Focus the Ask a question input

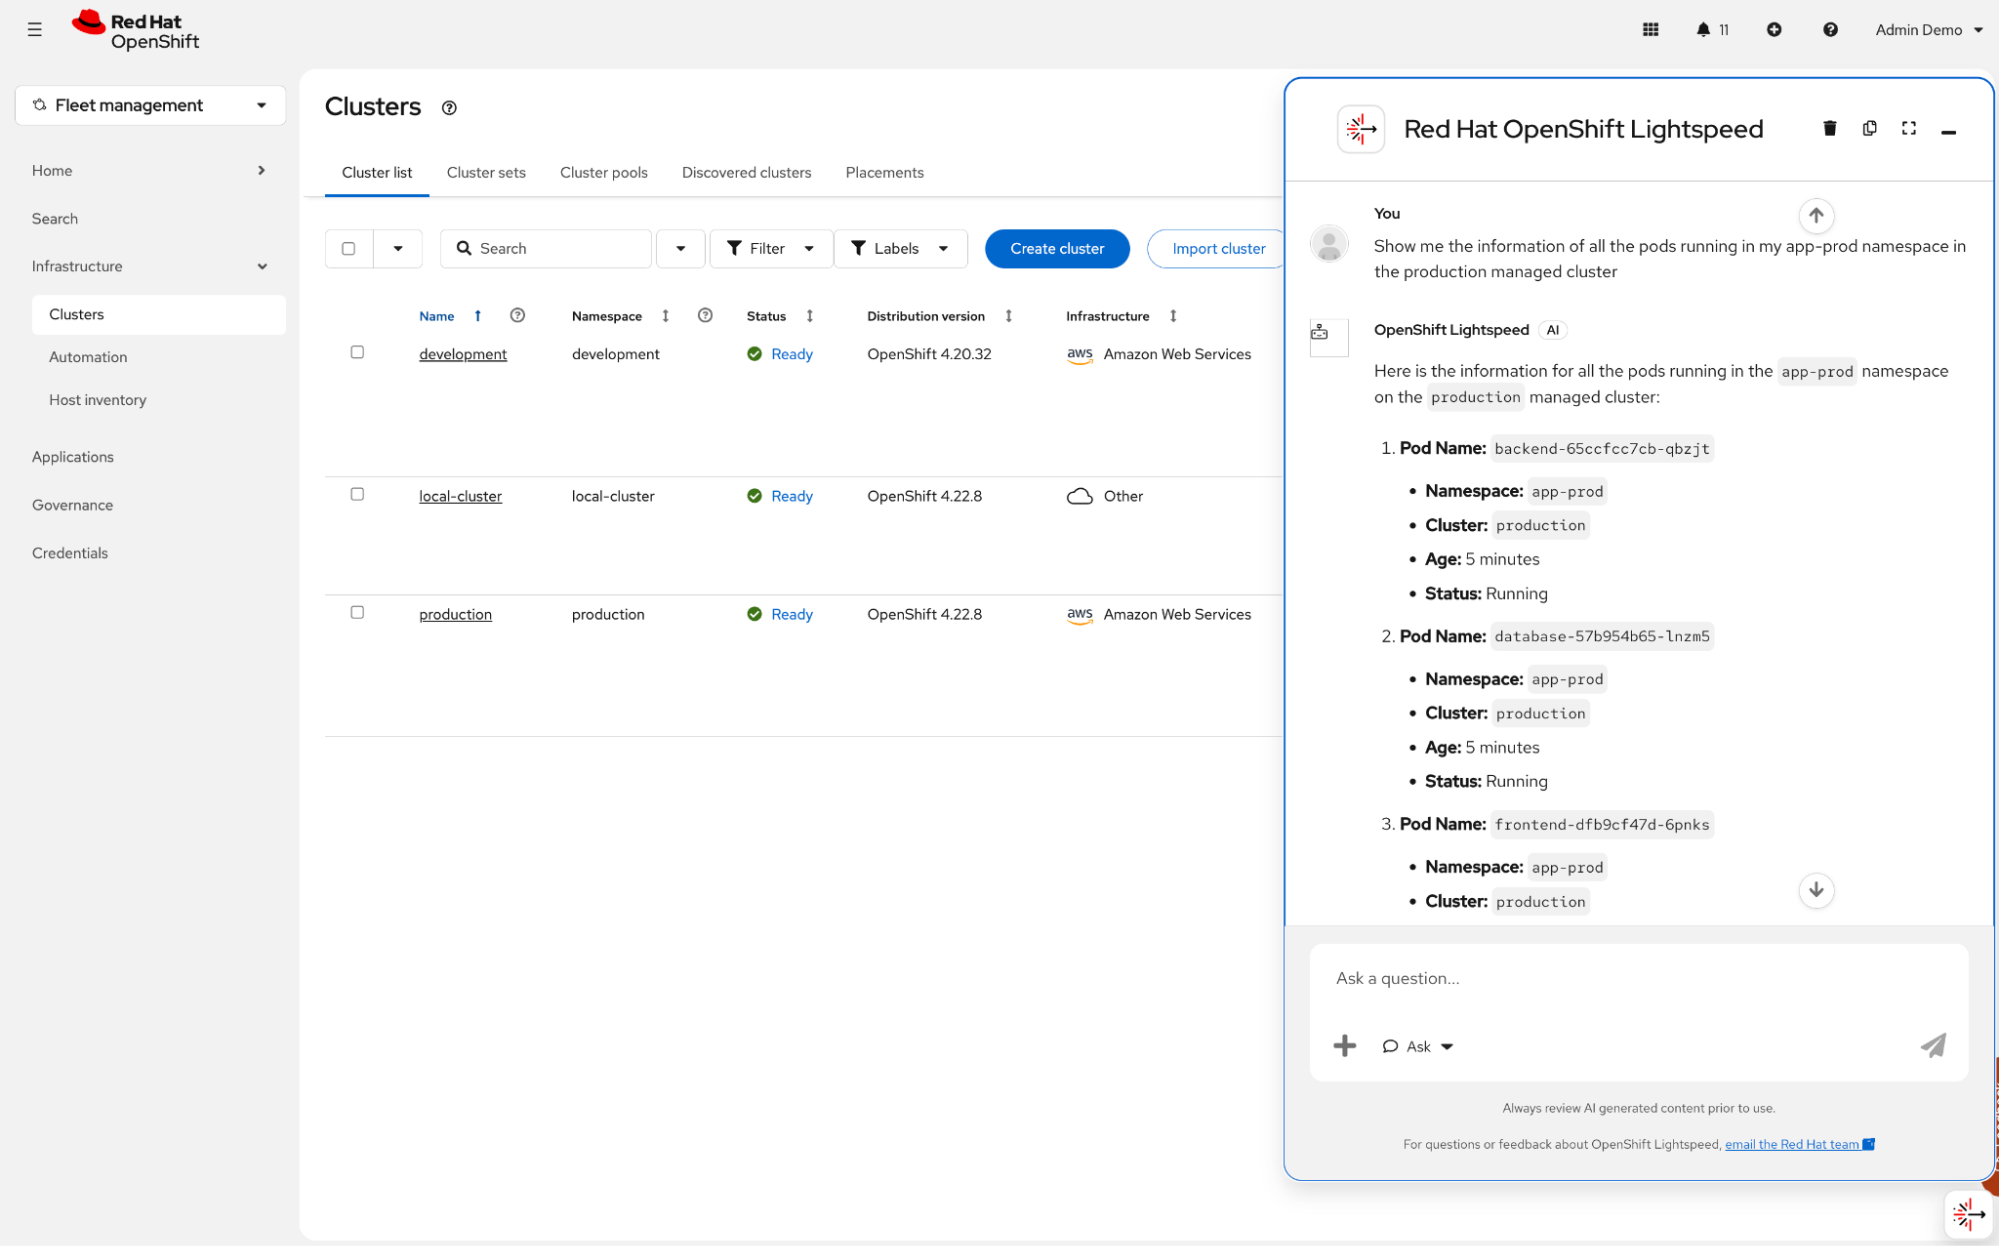point(1638,979)
